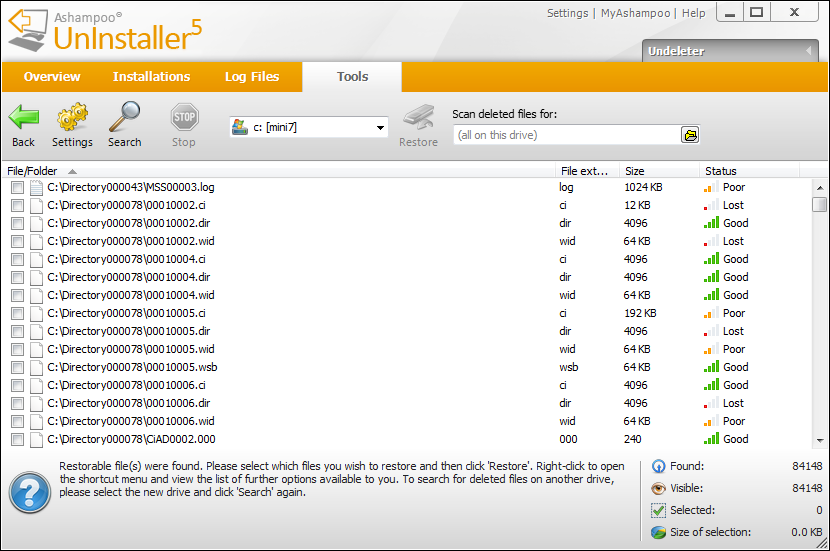Check the box for 00010002.ci

coord(17,205)
